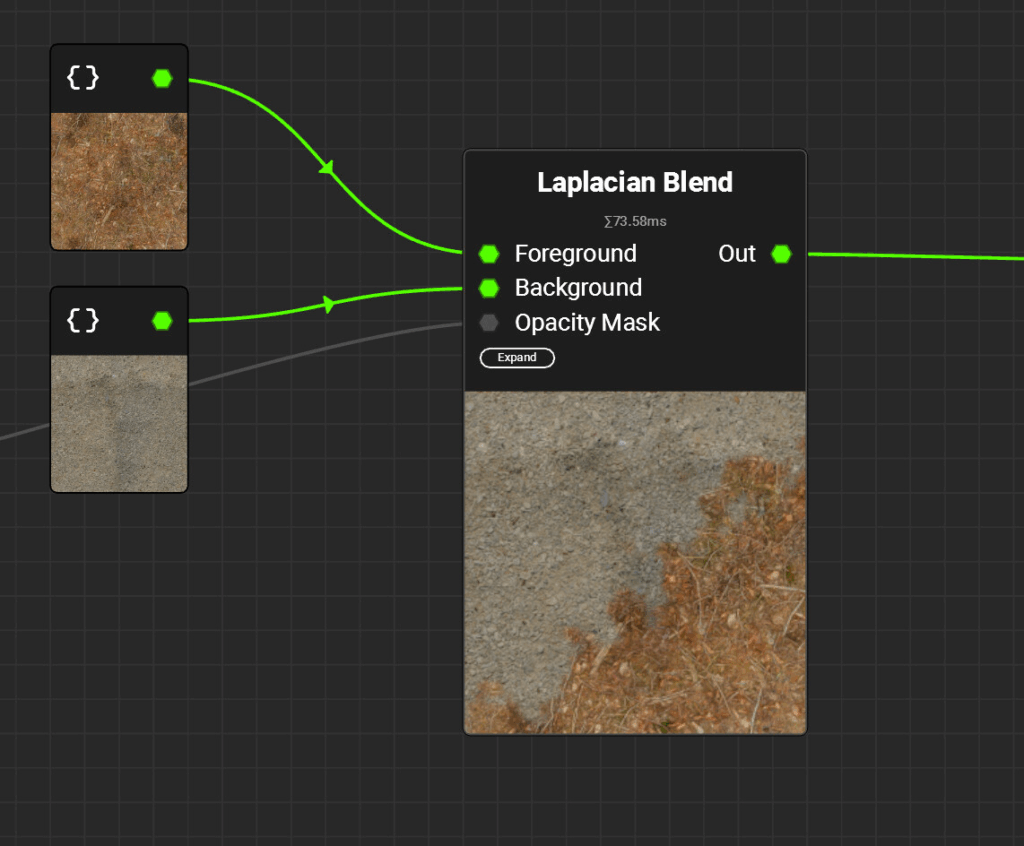
Task: Click the Foreground pin label
Action: point(575,253)
